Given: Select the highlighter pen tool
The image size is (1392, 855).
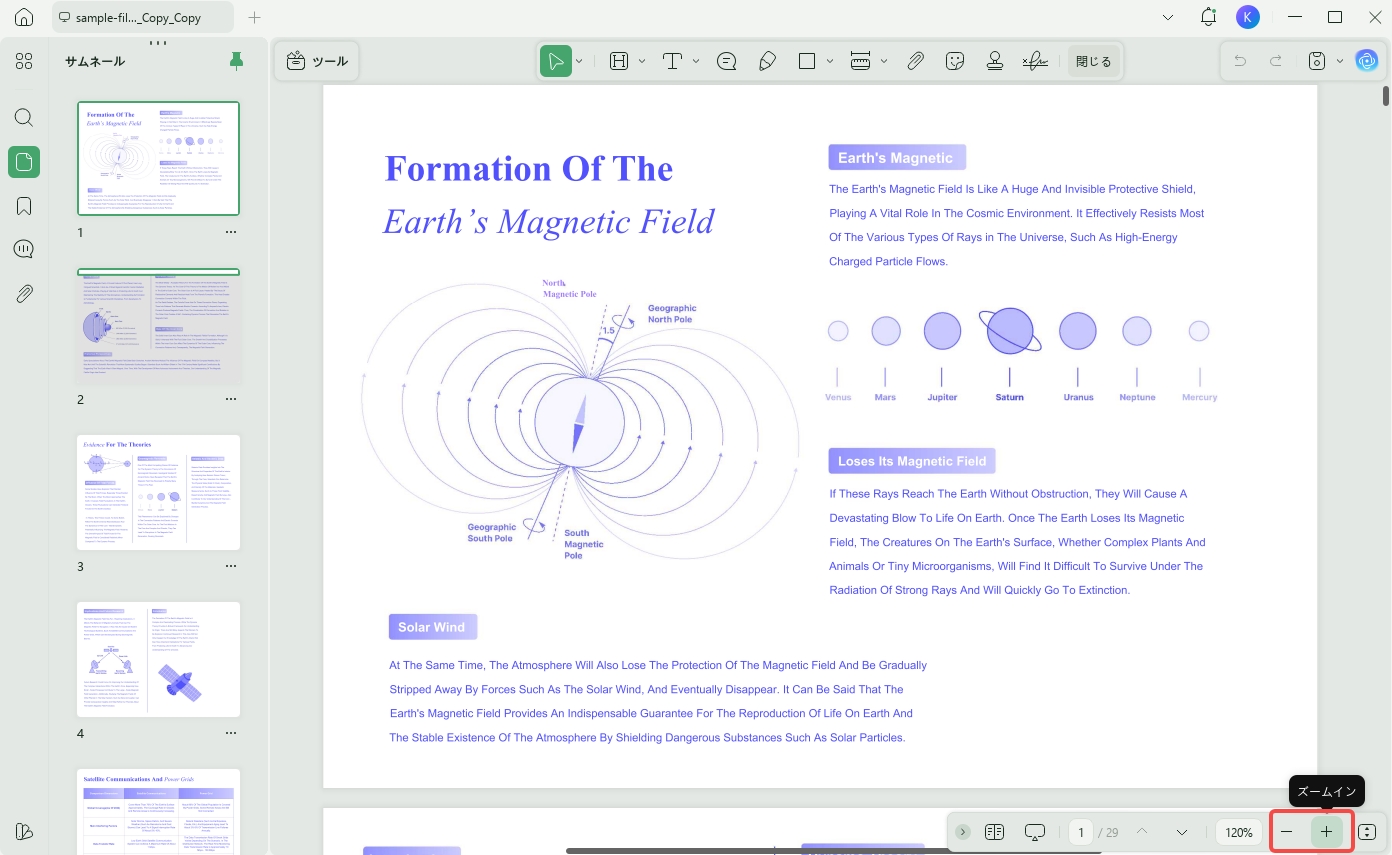Looking at the screenshot, I should click(767, 61).
